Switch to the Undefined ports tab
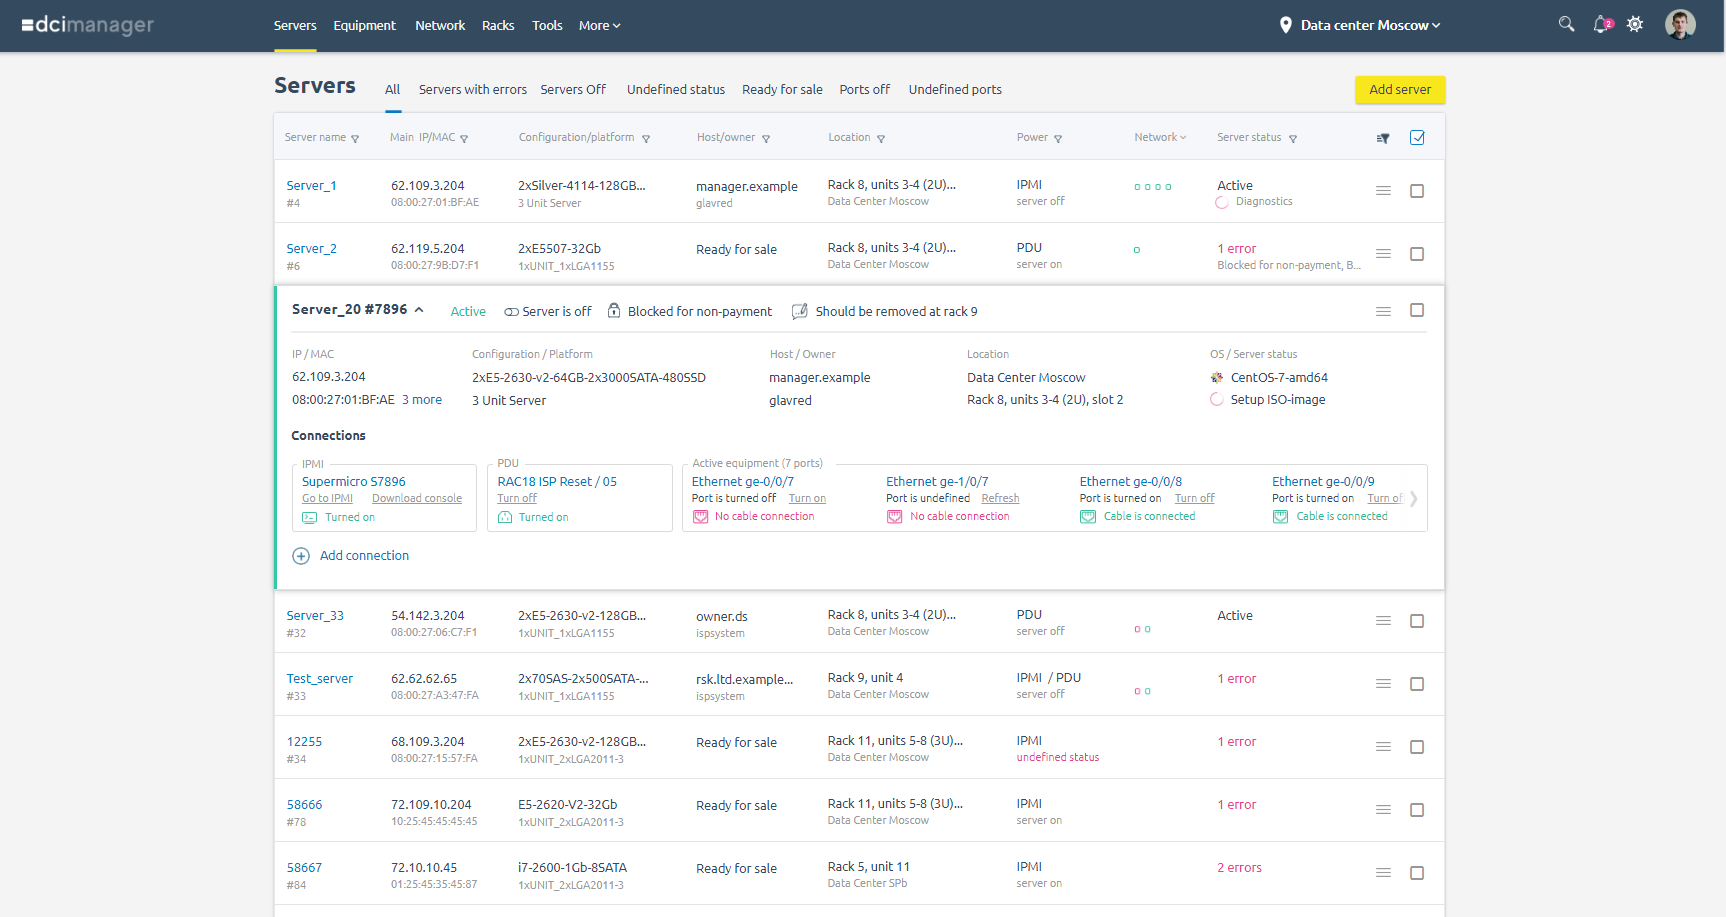The height and width of the screenshot is (917, 1726). 955,90
